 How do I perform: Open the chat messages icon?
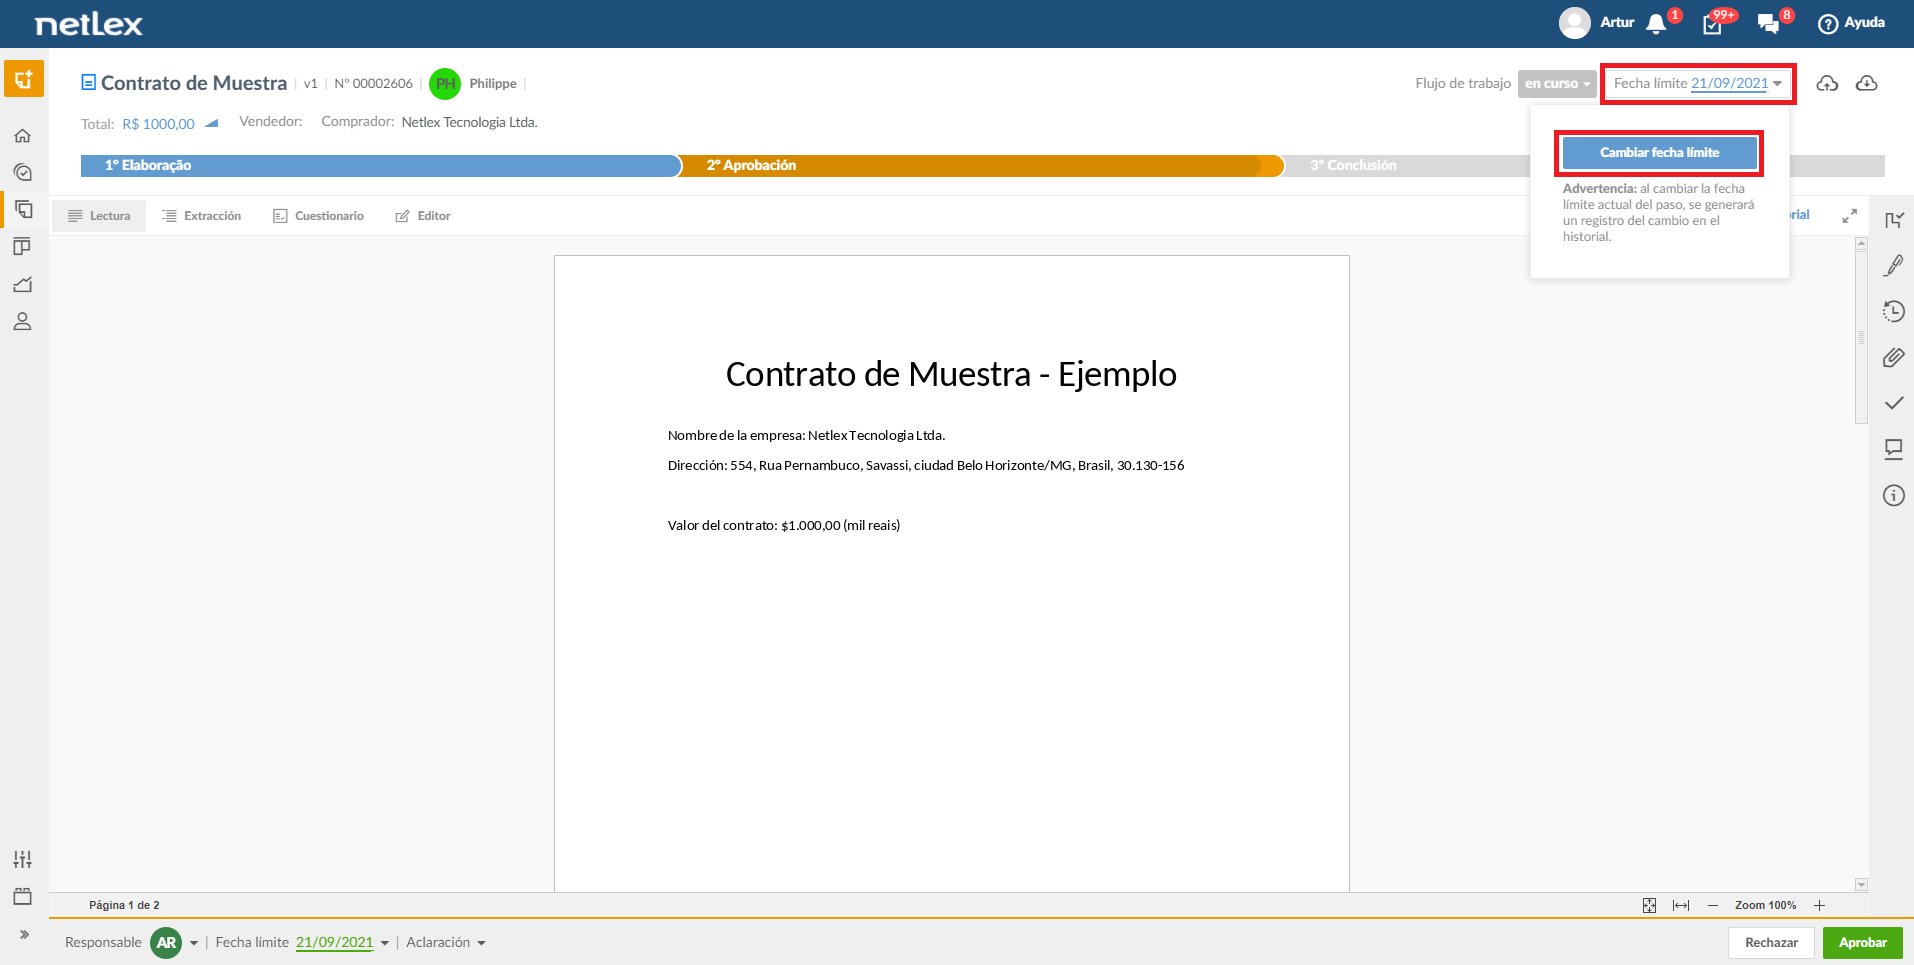coord(1768,23)
